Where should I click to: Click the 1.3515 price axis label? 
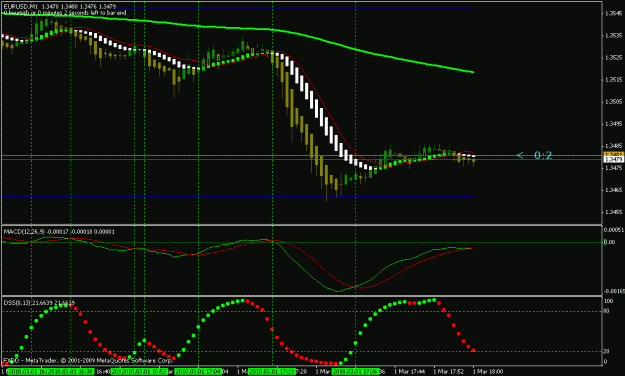pyautogui.click(x=613, y=80)
